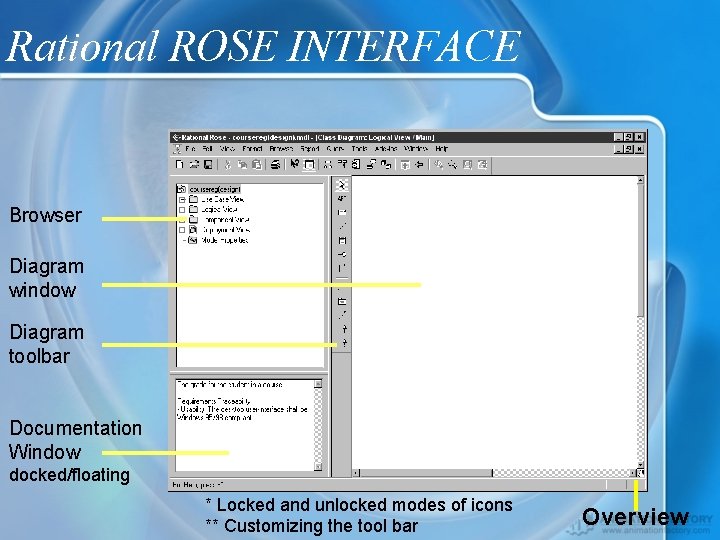Viewport: 720px width, 540px height.
Task: Click the Context-sensitive help arrow icon
Action: pyautogui.click(x=295, y=164)
